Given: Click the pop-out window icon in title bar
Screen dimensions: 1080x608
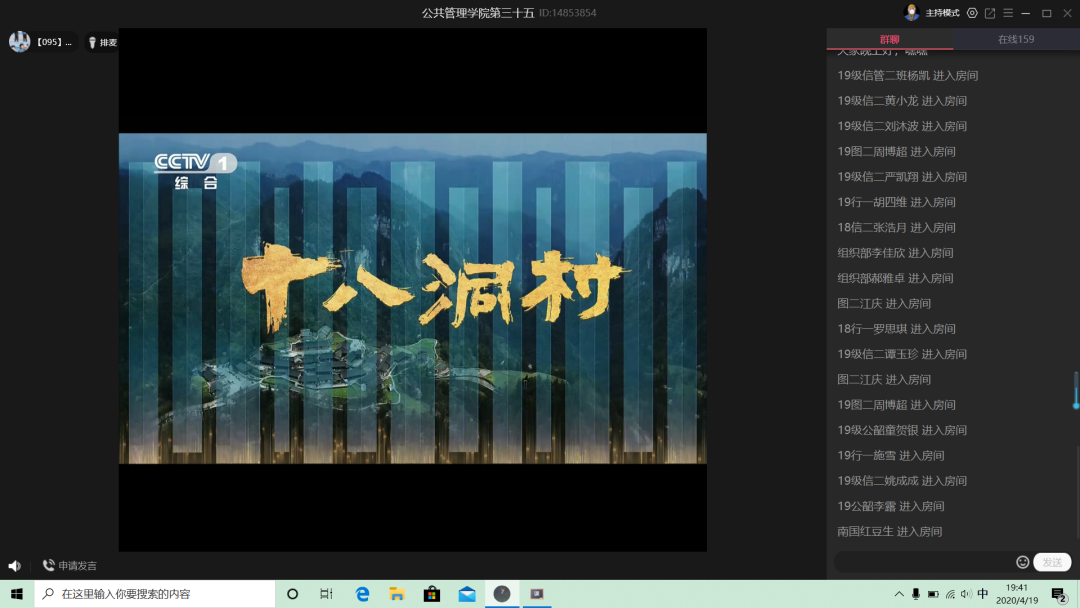Looking at the screenshot, I should [990, 13].
